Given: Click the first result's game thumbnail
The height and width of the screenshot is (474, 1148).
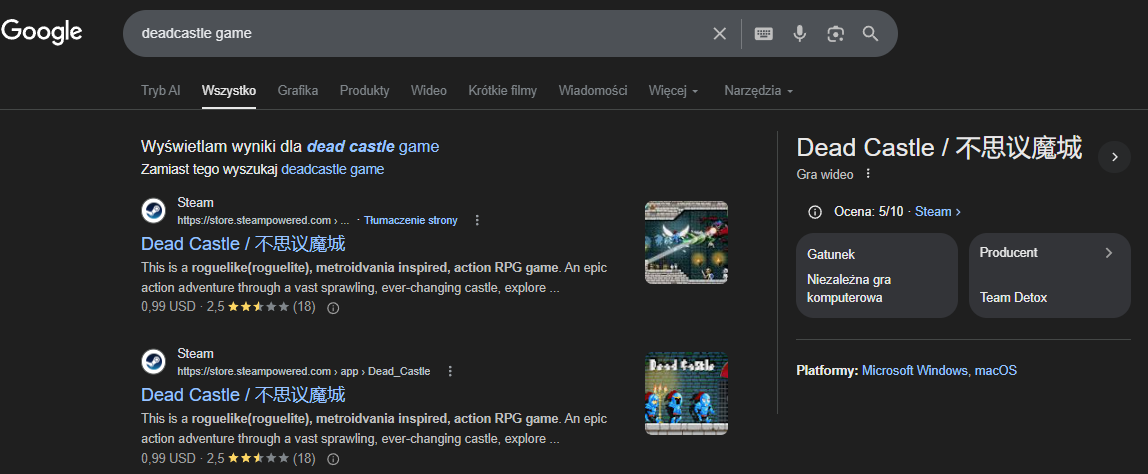Looking at the screenshot, I should 686,242.
